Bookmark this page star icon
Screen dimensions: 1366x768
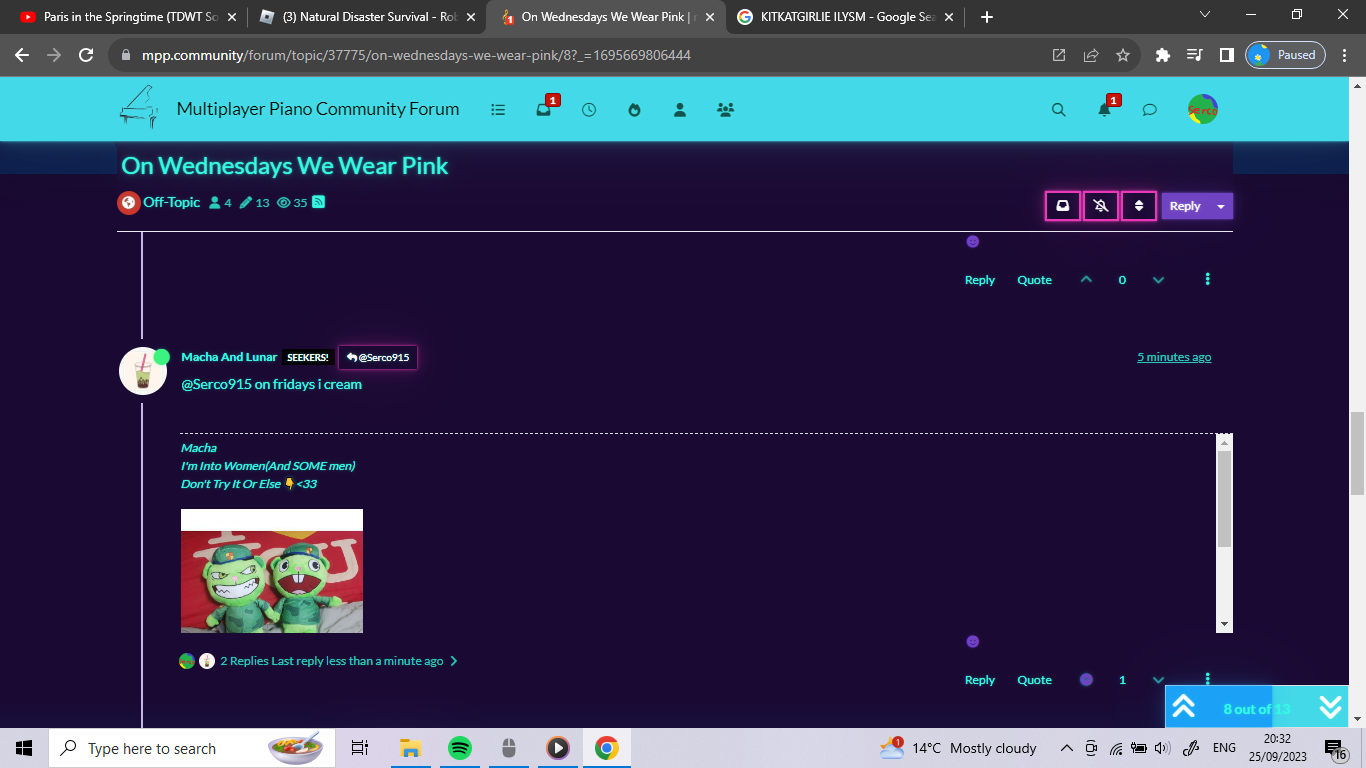(1123, 55)
